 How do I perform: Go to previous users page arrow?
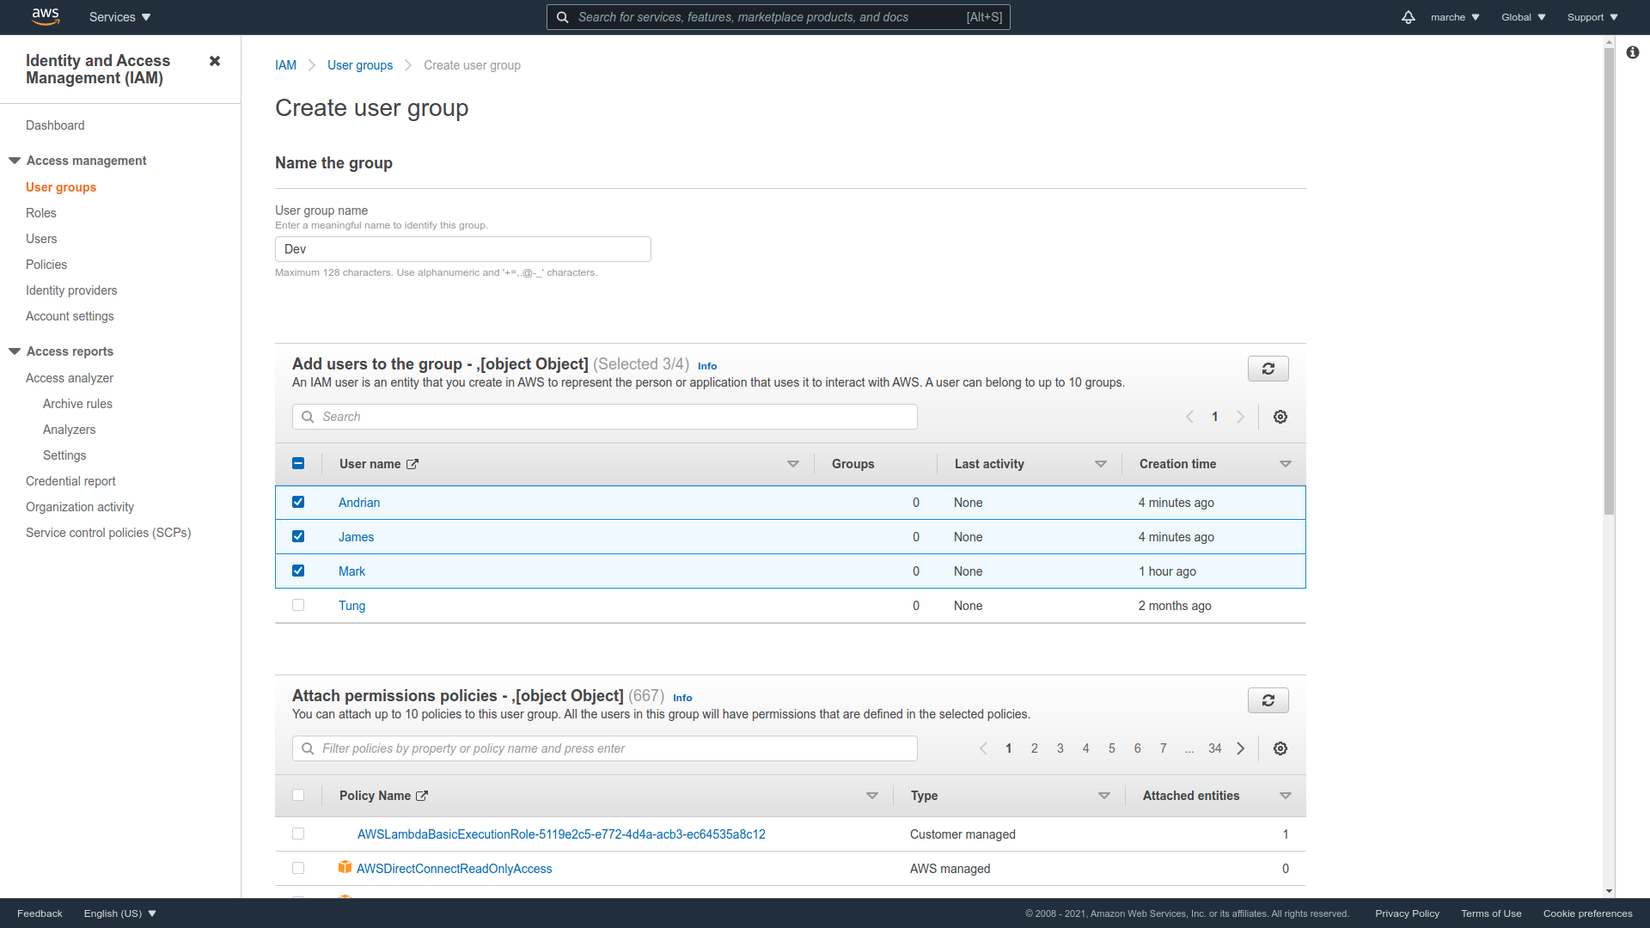click(x=1189, y=417)
